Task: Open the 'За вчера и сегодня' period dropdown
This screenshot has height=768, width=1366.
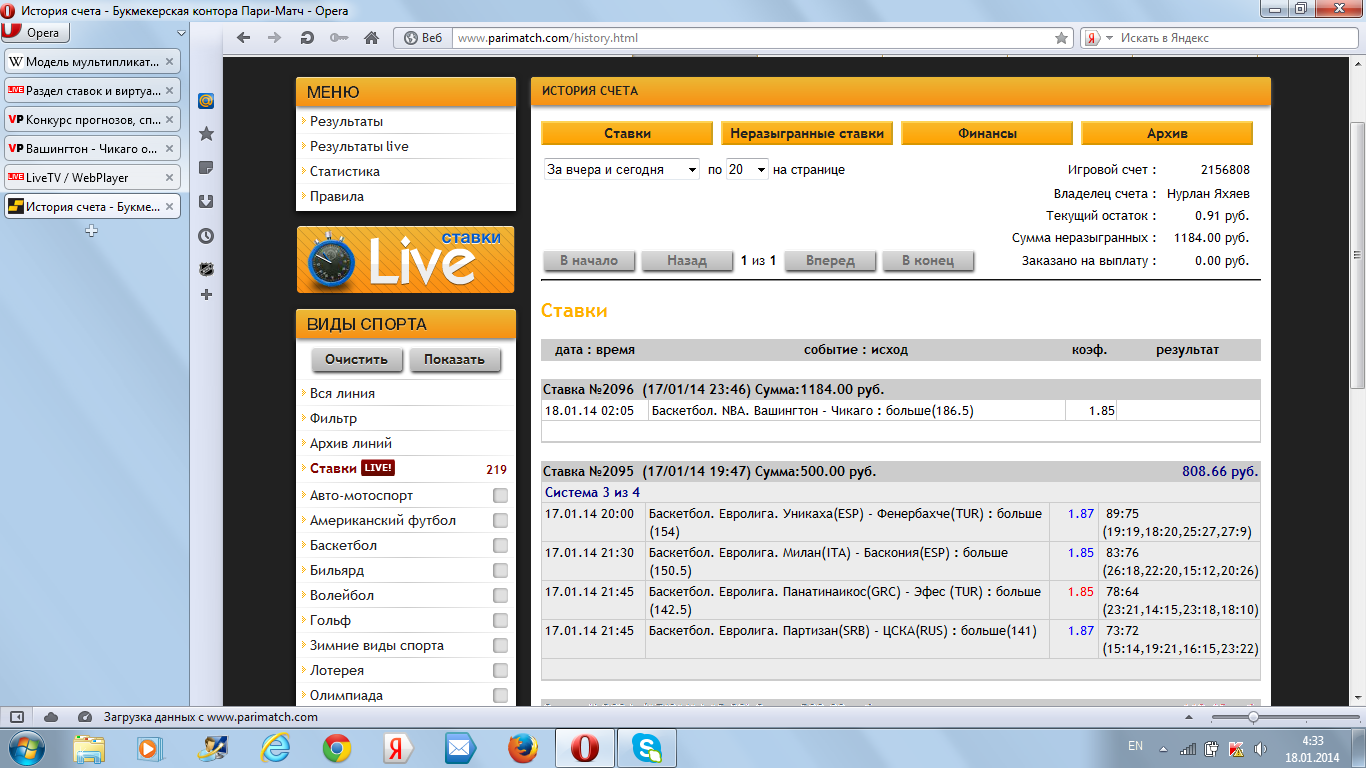Action: (x=621, y=170)
